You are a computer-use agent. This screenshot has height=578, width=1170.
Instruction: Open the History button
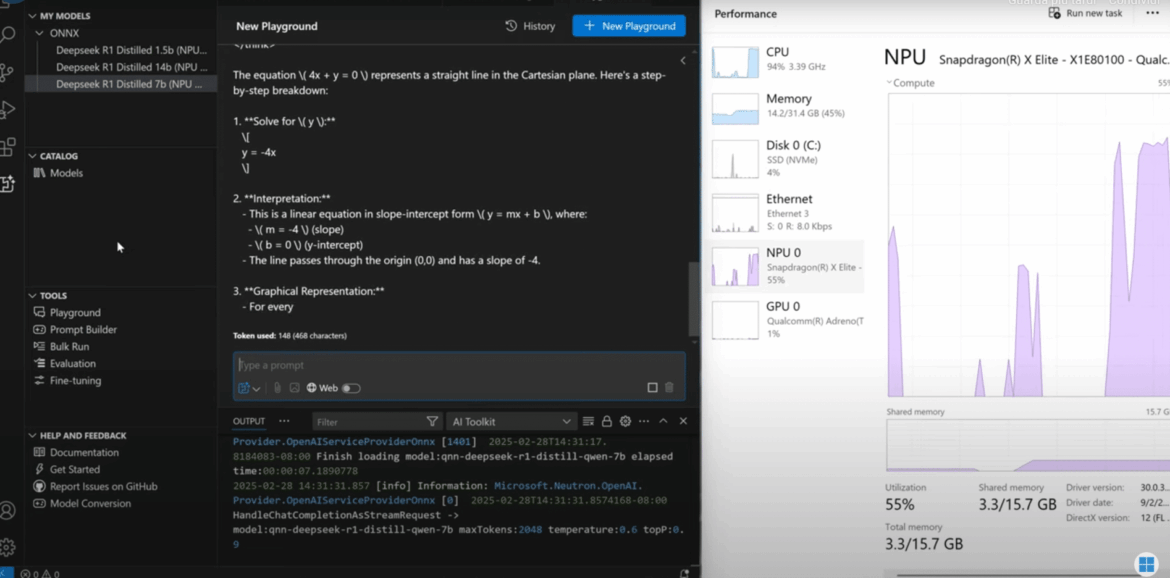pos(530,26)
